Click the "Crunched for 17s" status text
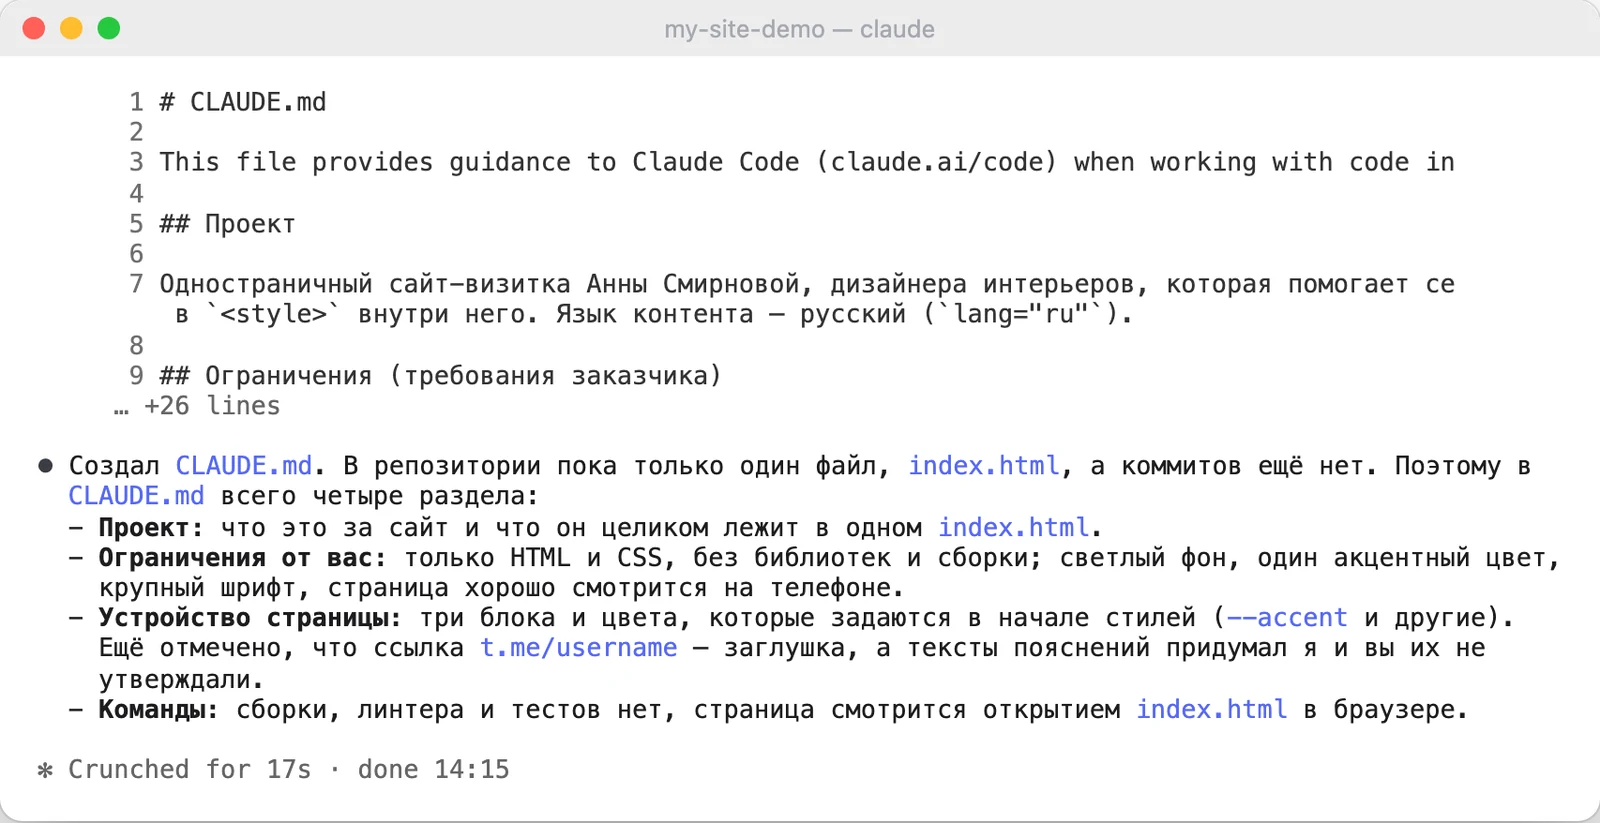The width and height of the screenshot is (1600, 823). pos(190,770)
